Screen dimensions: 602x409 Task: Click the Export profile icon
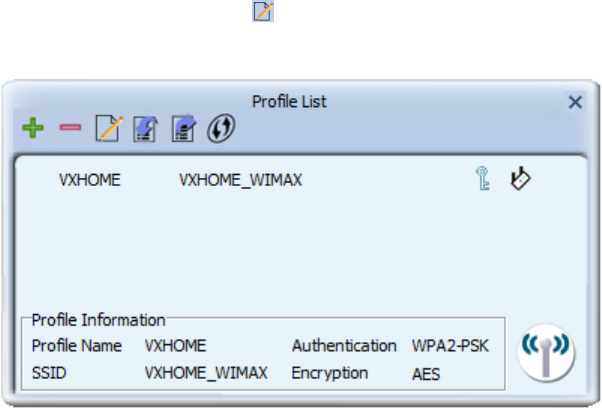(184, 128)
